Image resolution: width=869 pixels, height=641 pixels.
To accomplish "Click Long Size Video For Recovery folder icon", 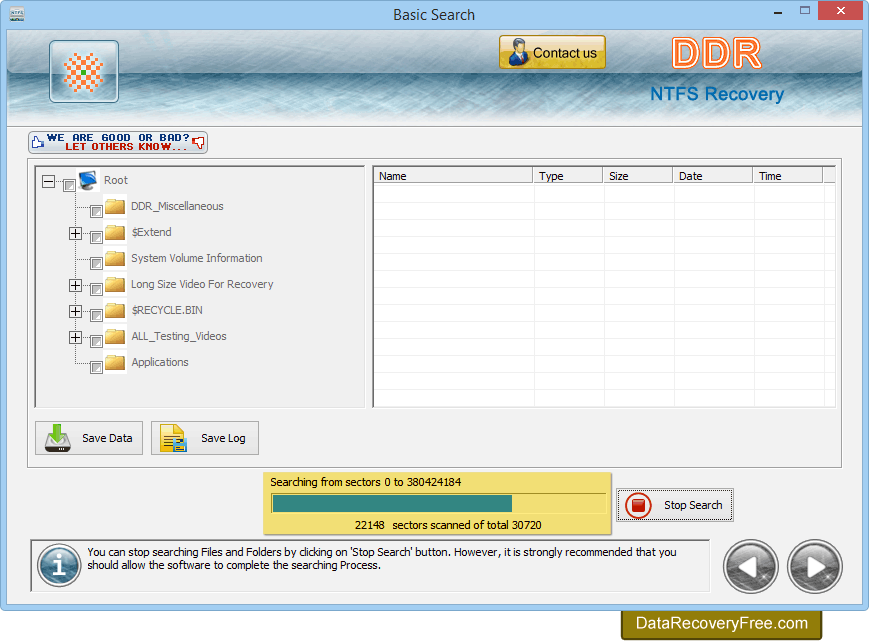I will [x=115, y=284].
